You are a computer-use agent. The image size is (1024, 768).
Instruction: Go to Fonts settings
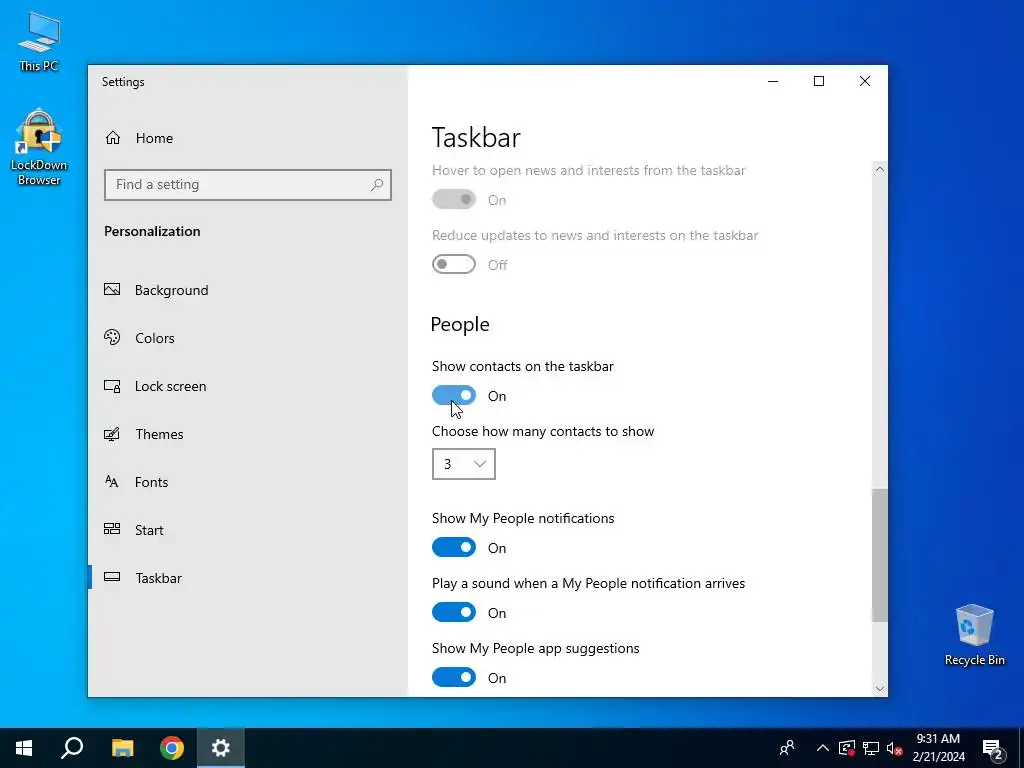[x=152, y=482]
